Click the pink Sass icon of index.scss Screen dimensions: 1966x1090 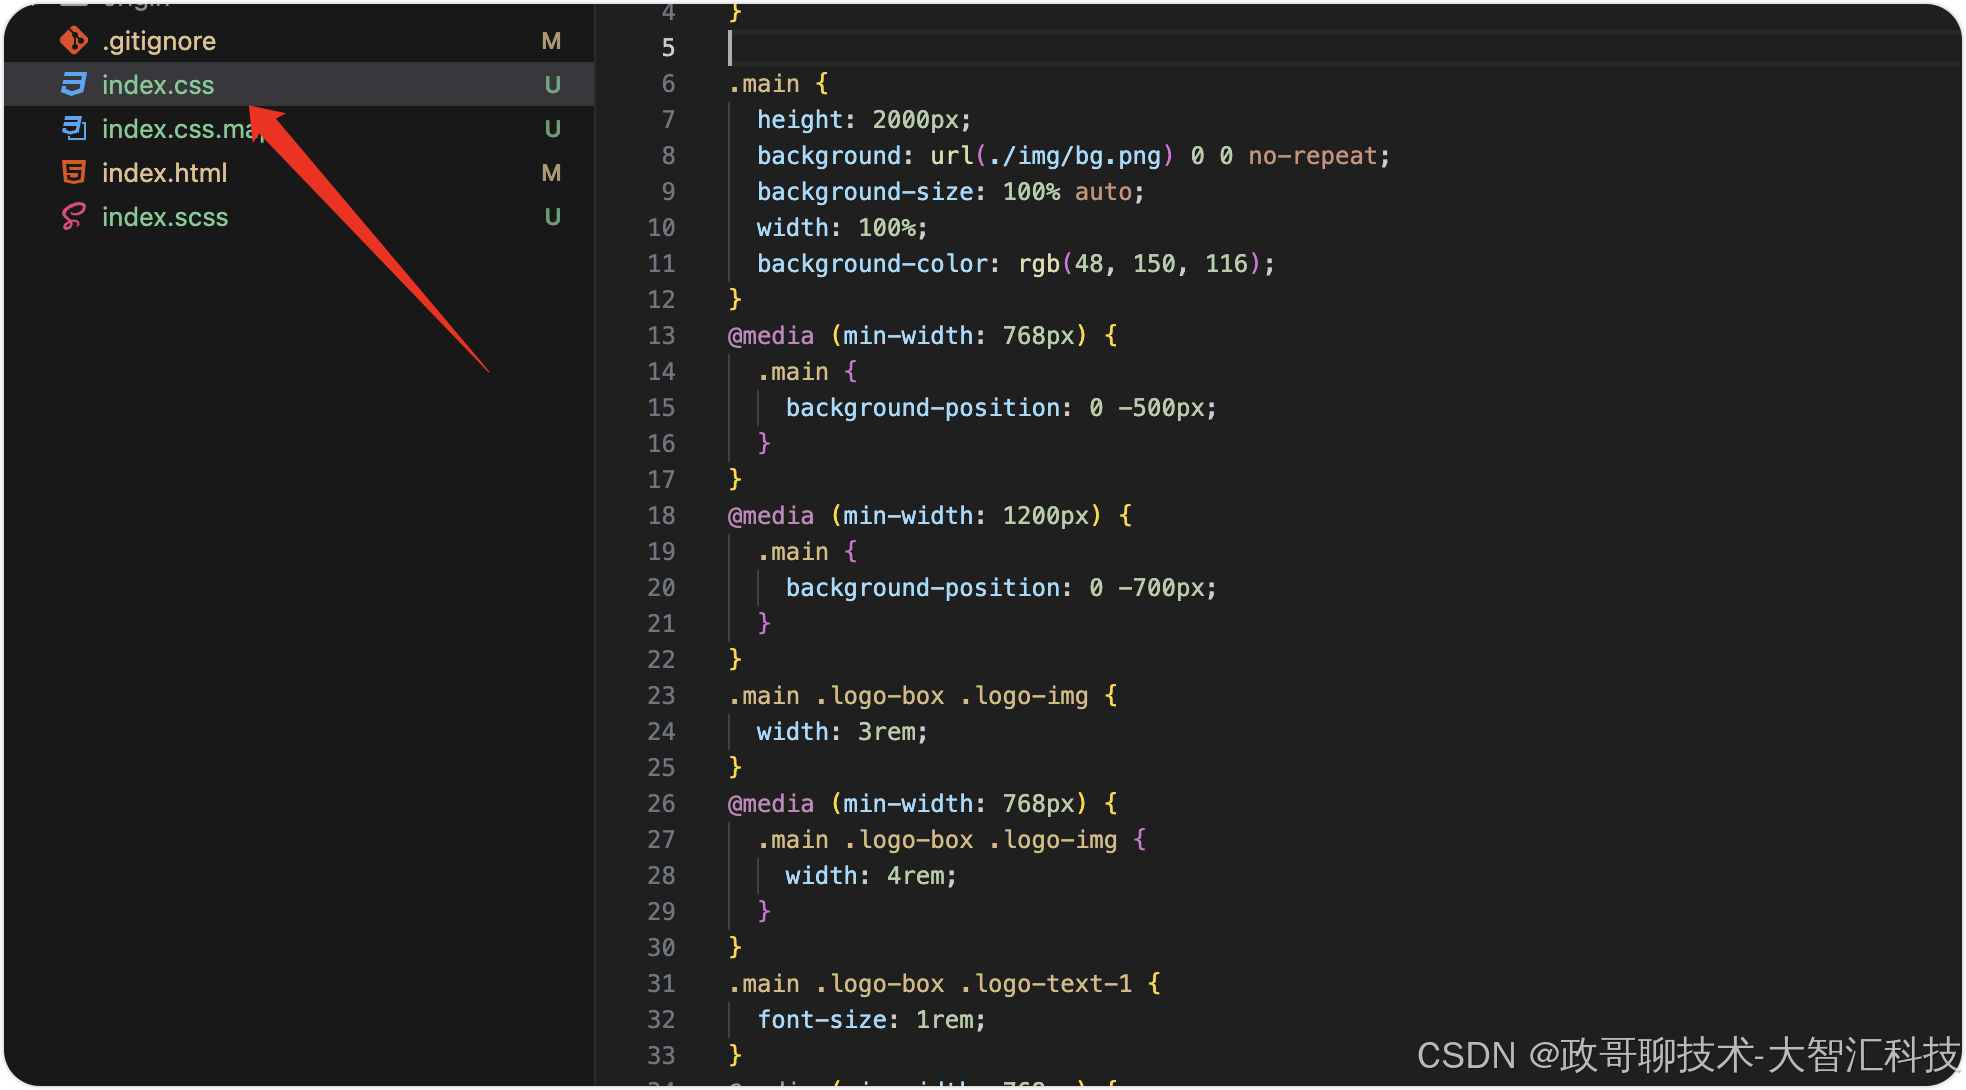74,217
